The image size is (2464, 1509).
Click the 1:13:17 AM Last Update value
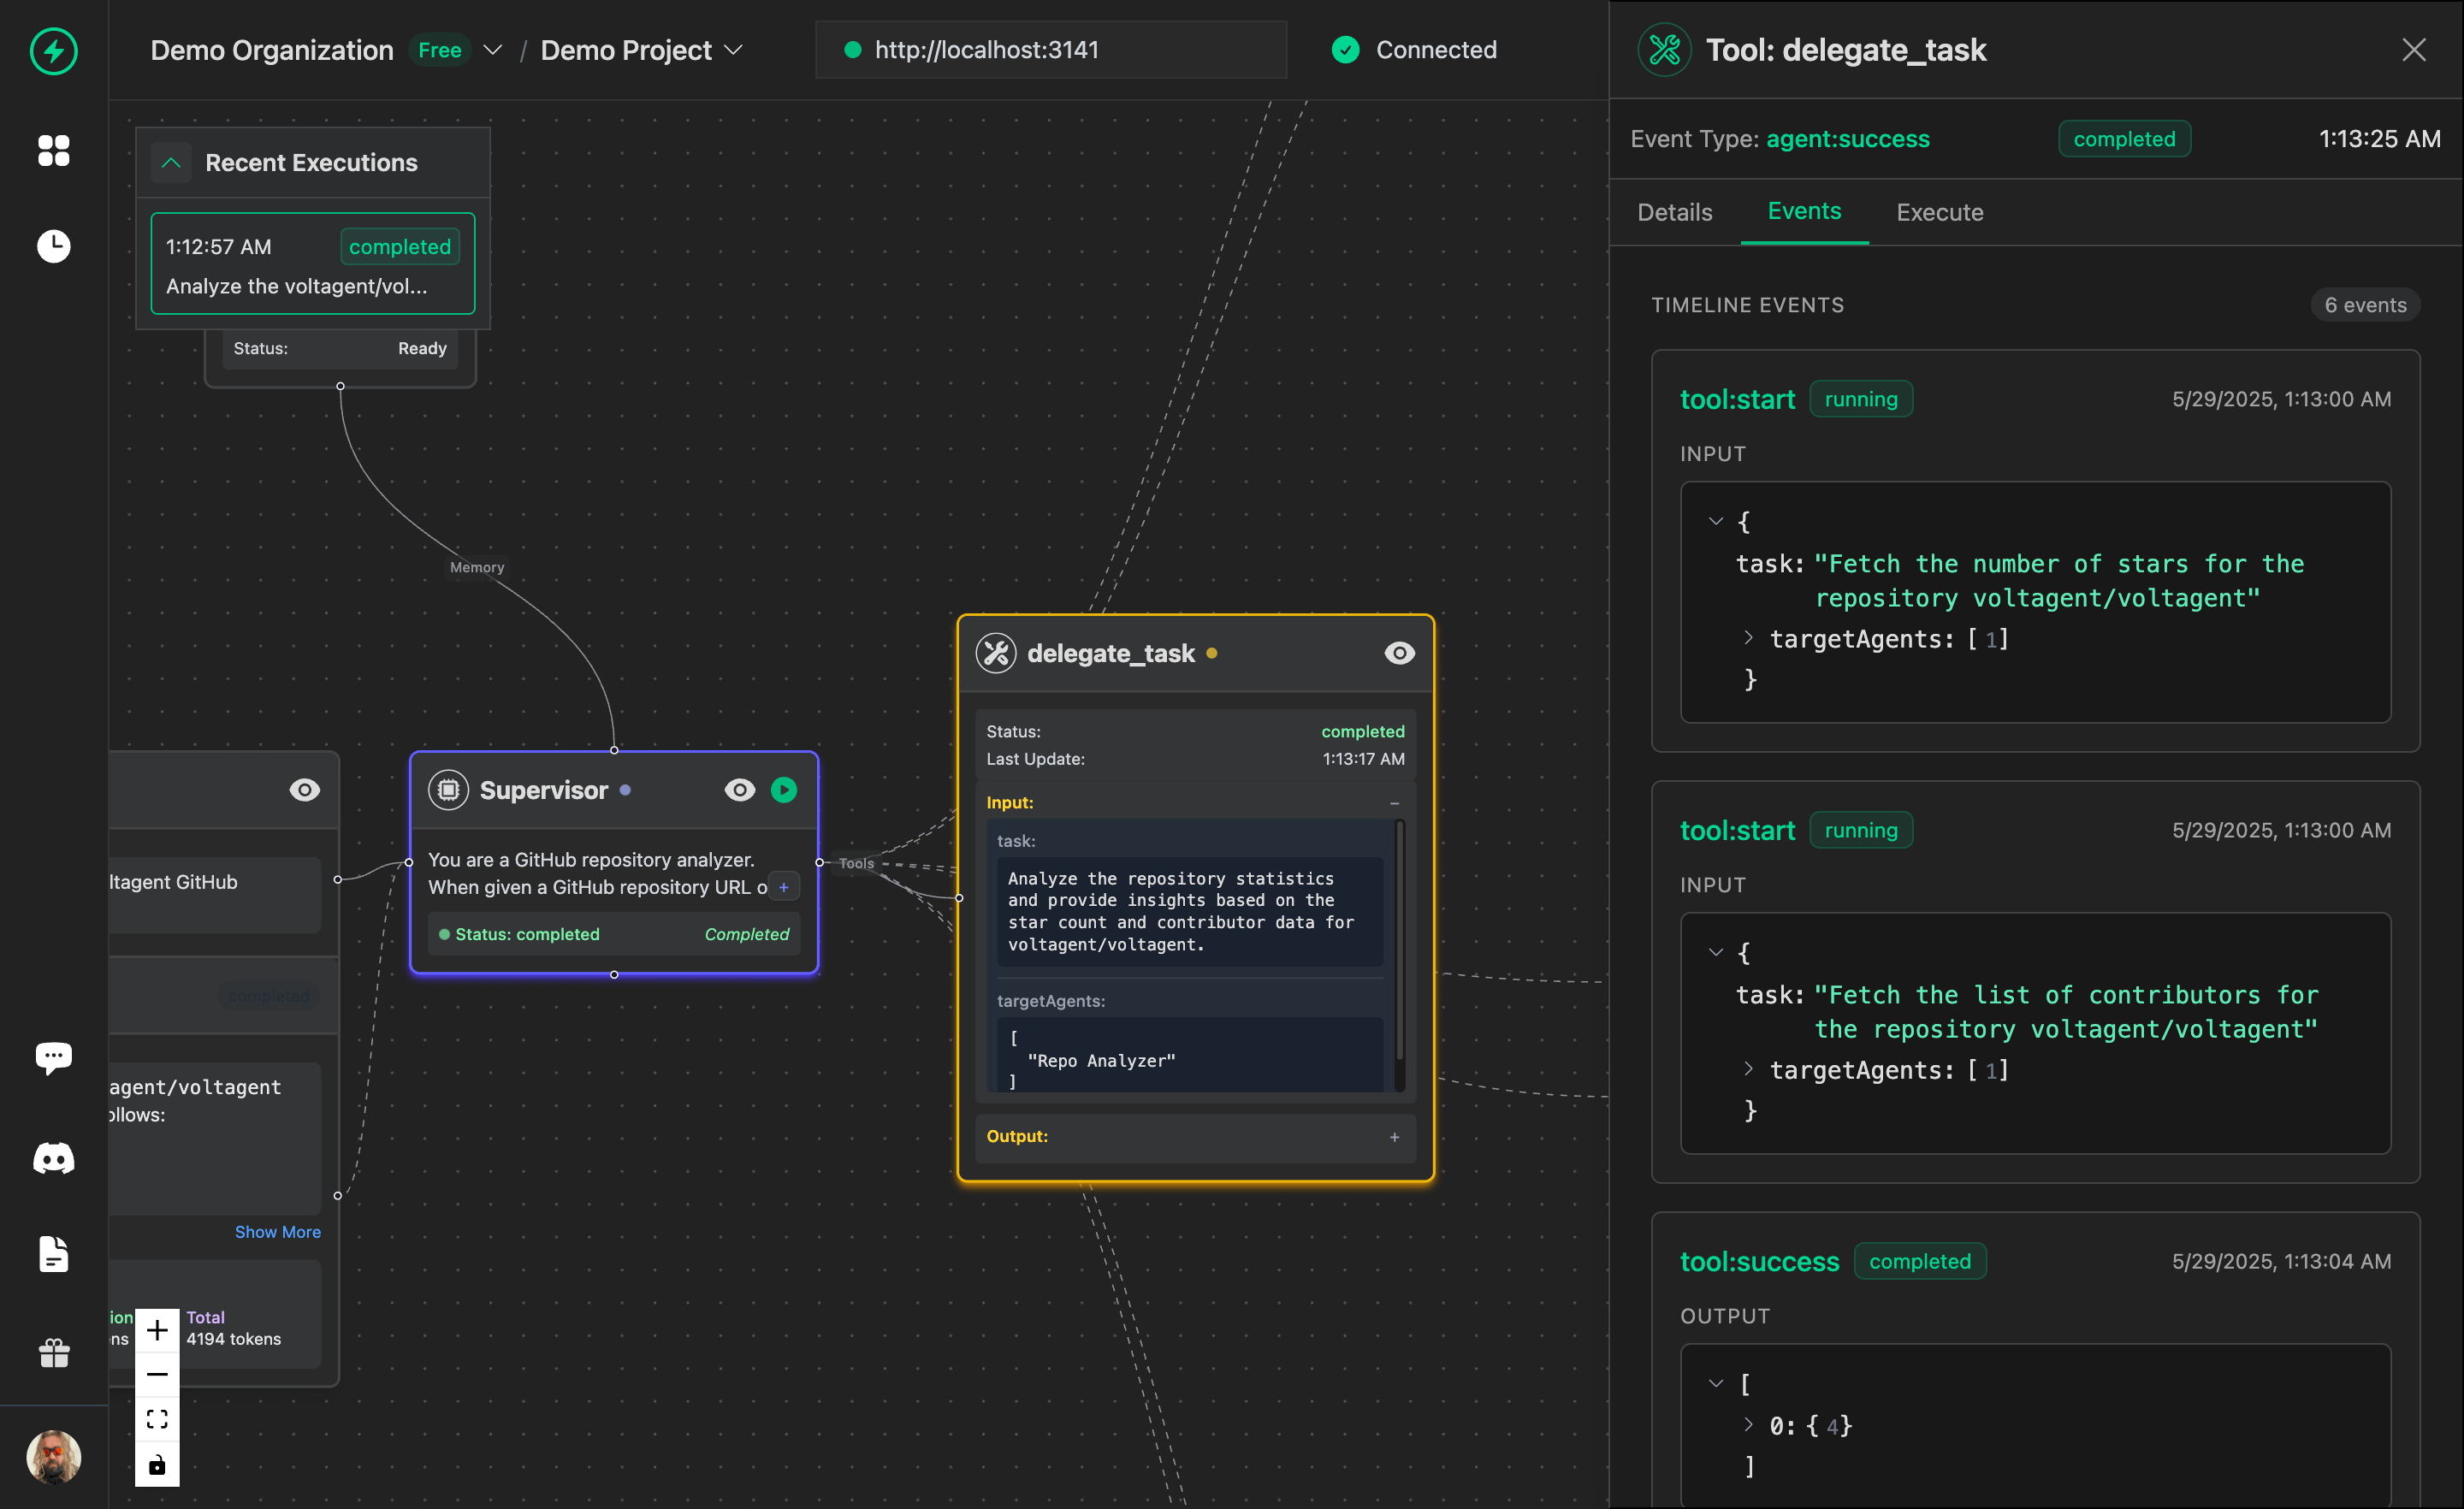coord(1364,759)
